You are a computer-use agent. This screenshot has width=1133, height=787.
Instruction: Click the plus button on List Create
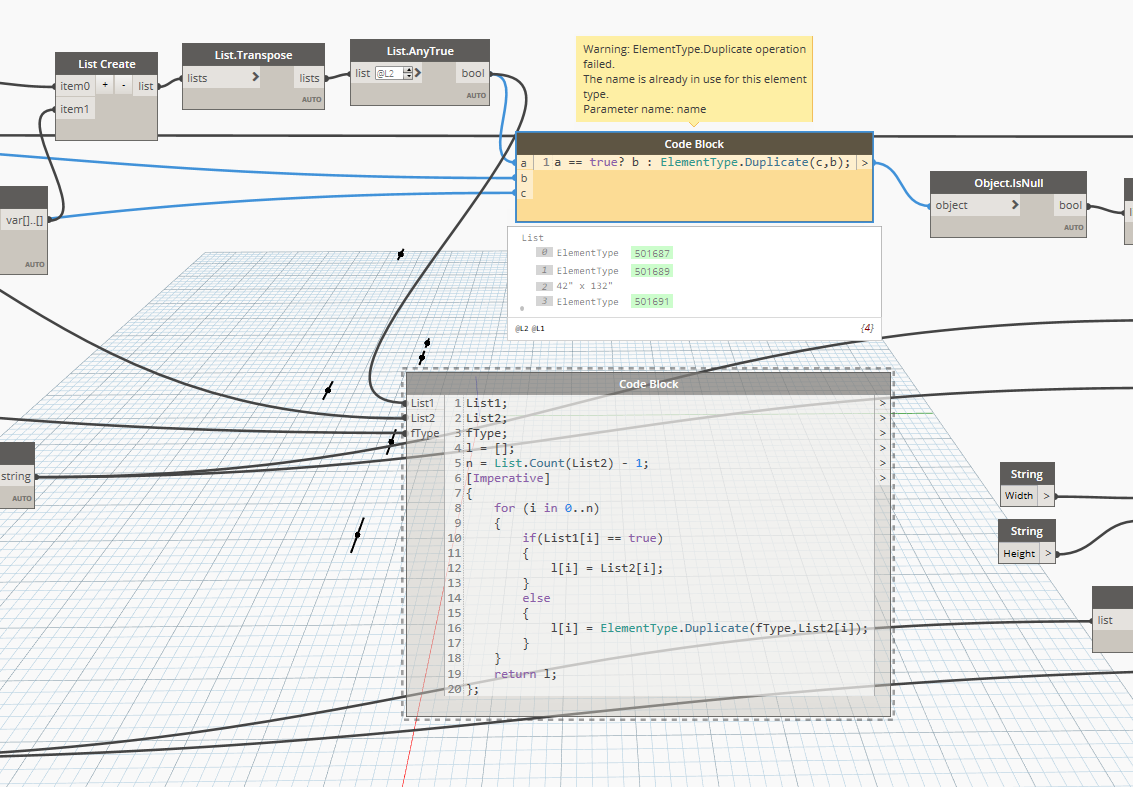click(105, 86)
